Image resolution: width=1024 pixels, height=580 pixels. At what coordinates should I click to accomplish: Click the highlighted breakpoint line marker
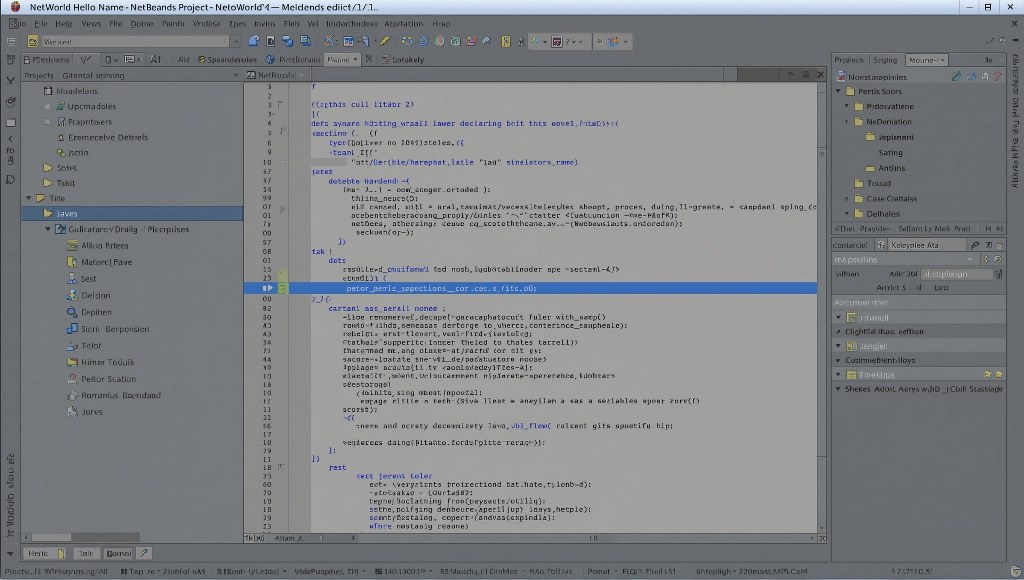pyautogui.click(x=267, y=288)
